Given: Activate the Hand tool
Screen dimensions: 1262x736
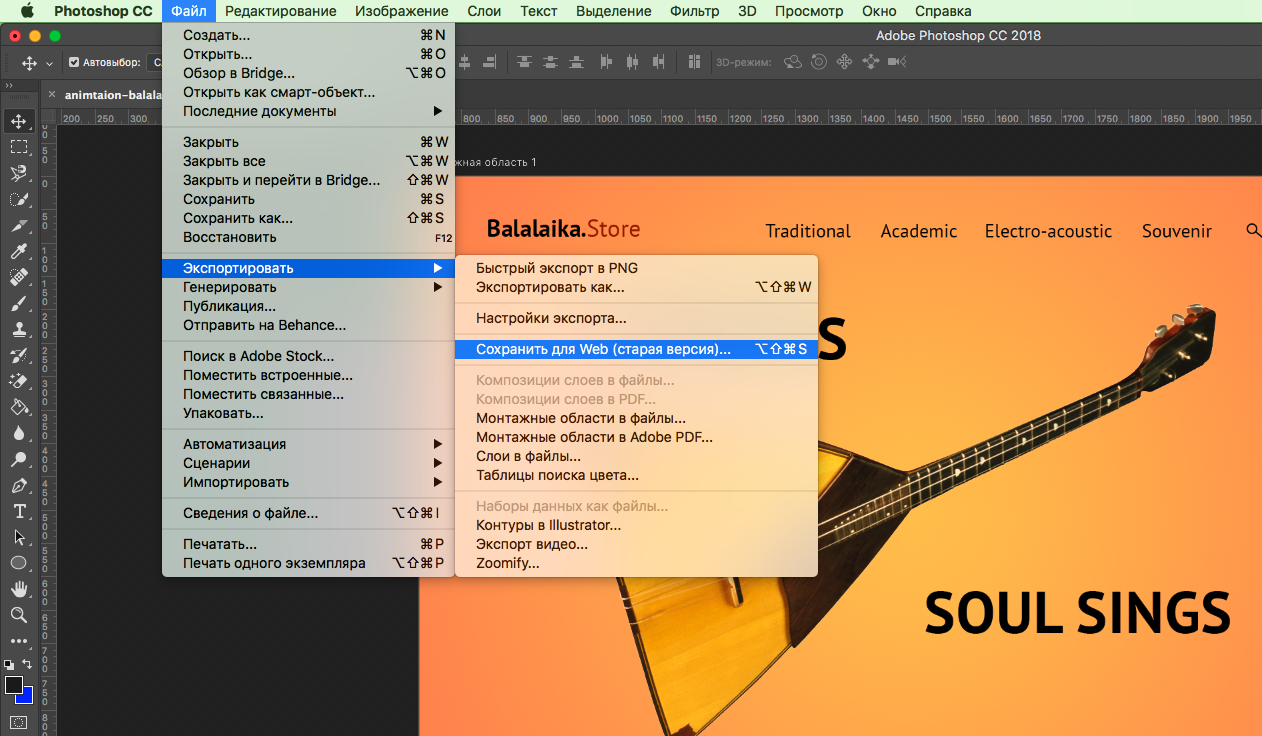Looking at the screenshot, I should point(19,589).
